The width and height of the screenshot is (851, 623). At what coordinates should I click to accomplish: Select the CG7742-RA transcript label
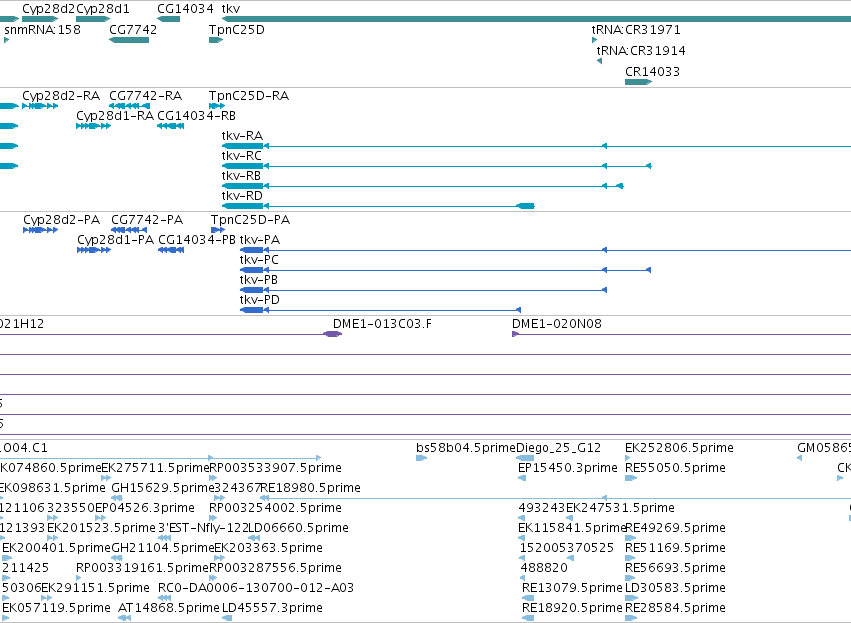click(x=145, y=96)
